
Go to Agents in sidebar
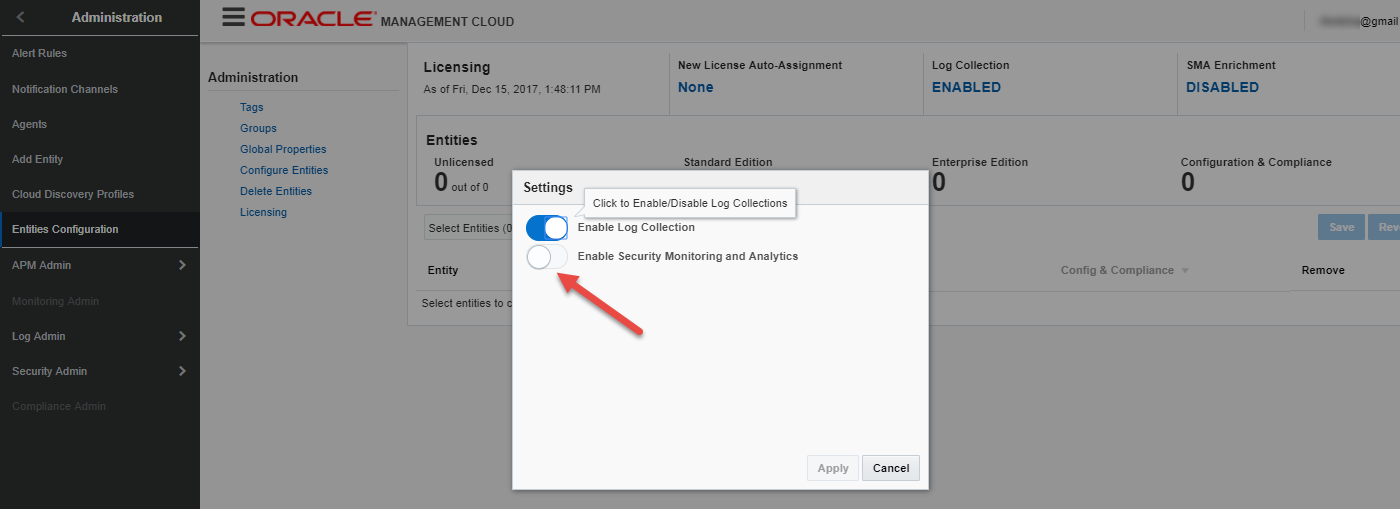point(29,124)
